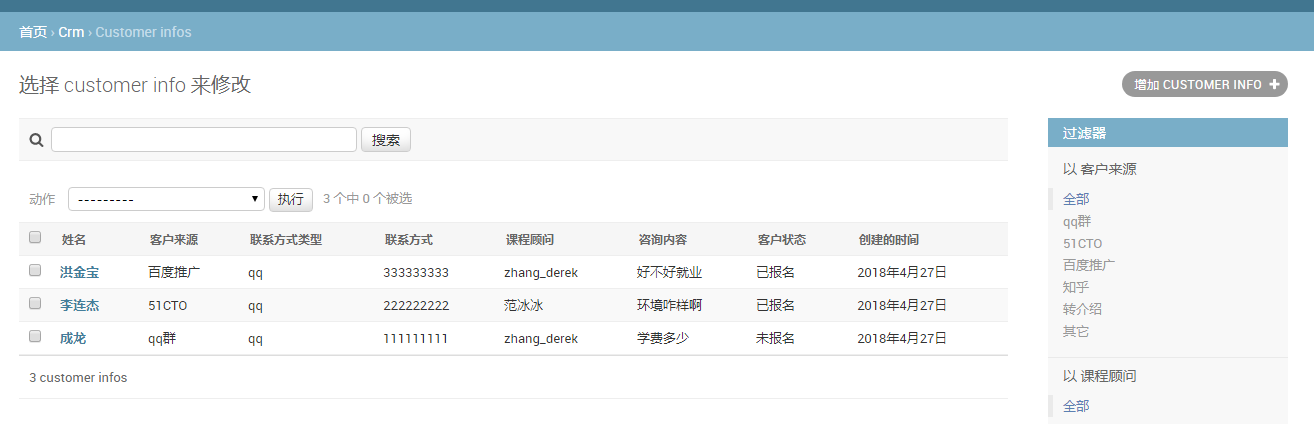Open customer 洪金宝 record

[x=79, y=272]
